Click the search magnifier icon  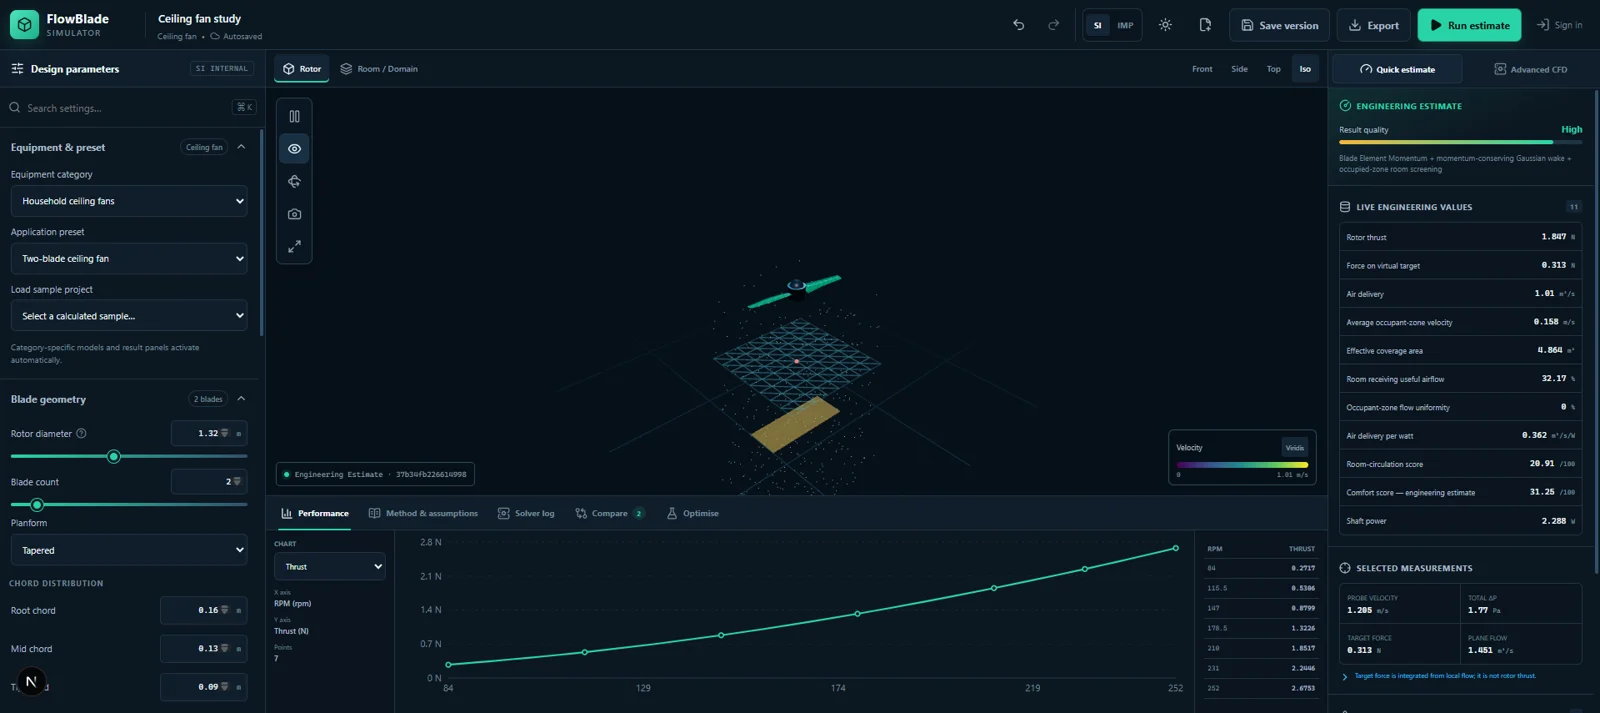click(x=15, y=107)
